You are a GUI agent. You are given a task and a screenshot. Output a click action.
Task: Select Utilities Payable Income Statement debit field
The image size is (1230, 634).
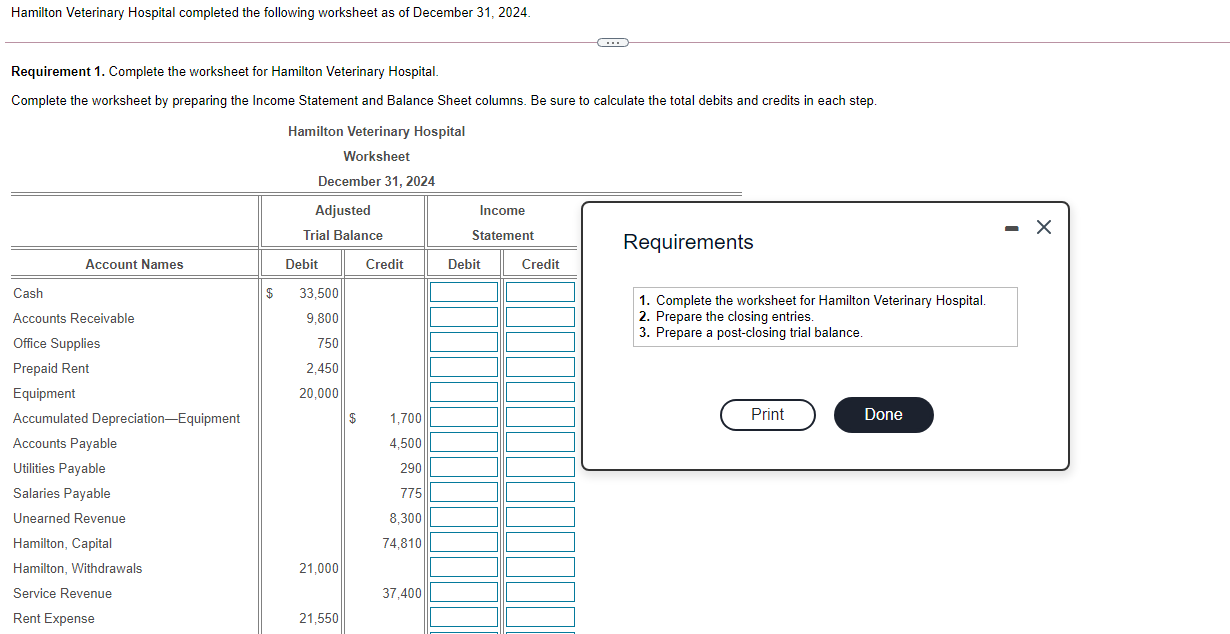[464, 467]
